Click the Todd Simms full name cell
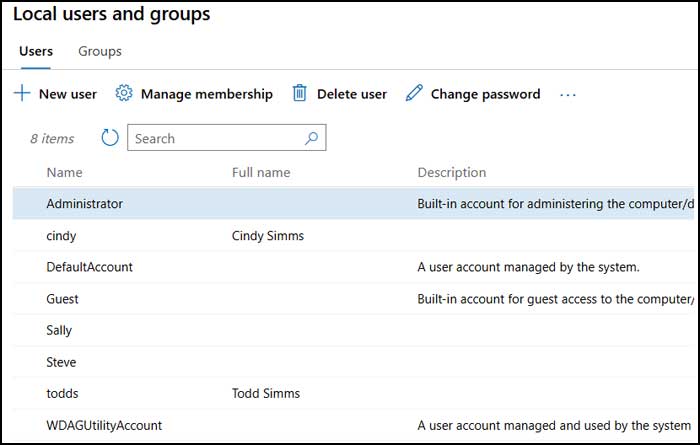700x445 pixels. 266,394
